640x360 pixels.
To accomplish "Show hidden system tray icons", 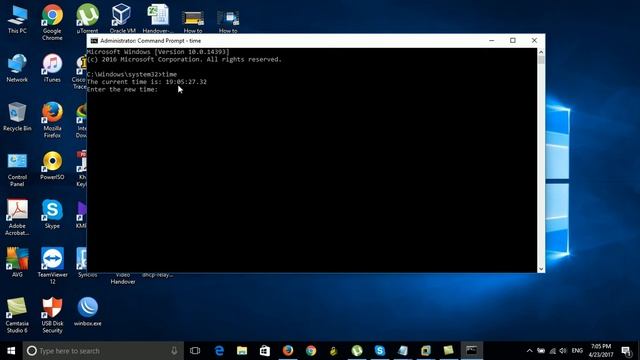I will 529,351.
